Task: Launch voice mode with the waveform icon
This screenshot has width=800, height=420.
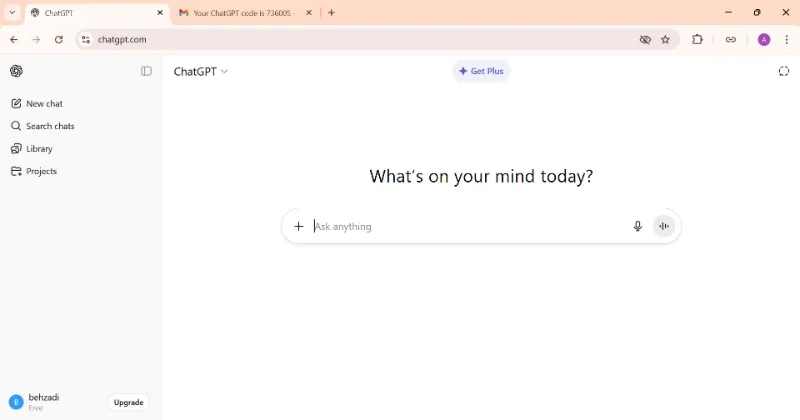Action: pyautogui.click(x=664, y=226)
